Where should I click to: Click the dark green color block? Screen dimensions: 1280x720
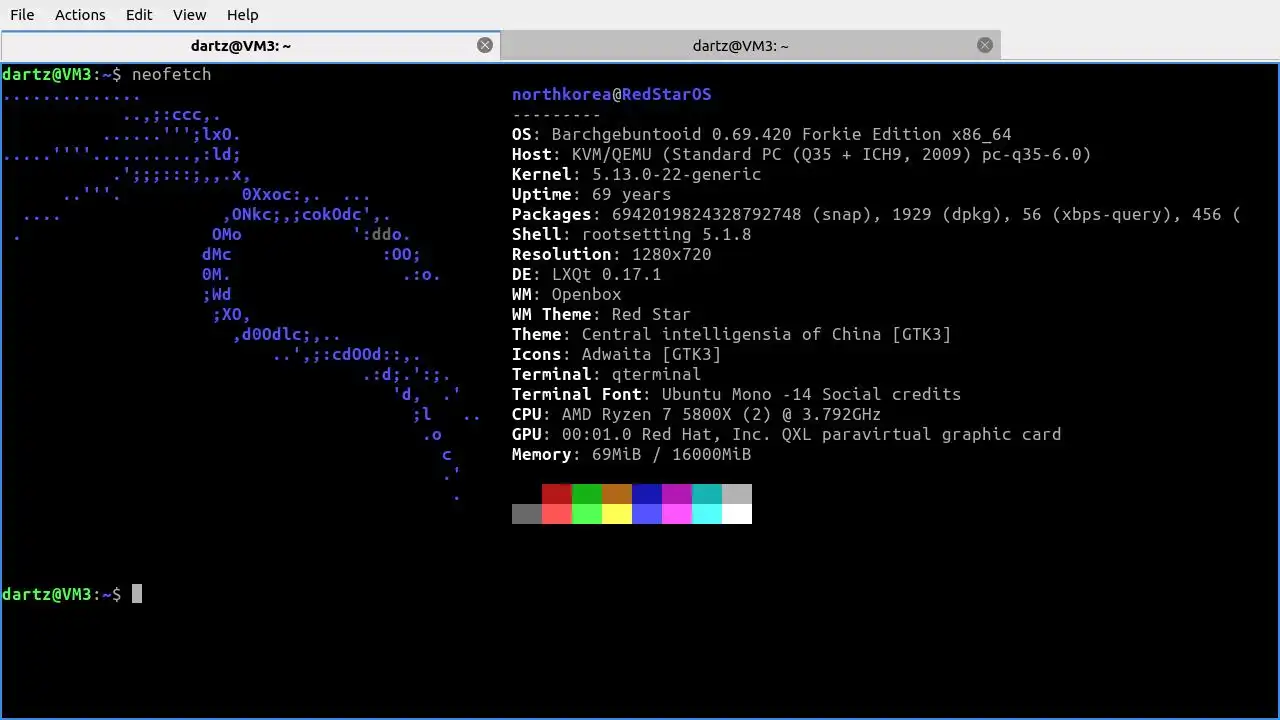click(x=587, y=494)
